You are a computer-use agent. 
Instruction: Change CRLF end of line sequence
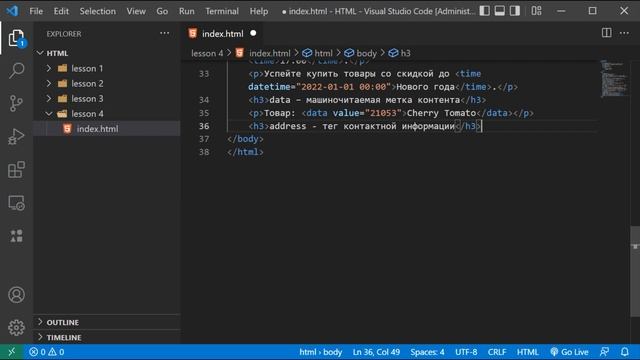coord(497,352)
